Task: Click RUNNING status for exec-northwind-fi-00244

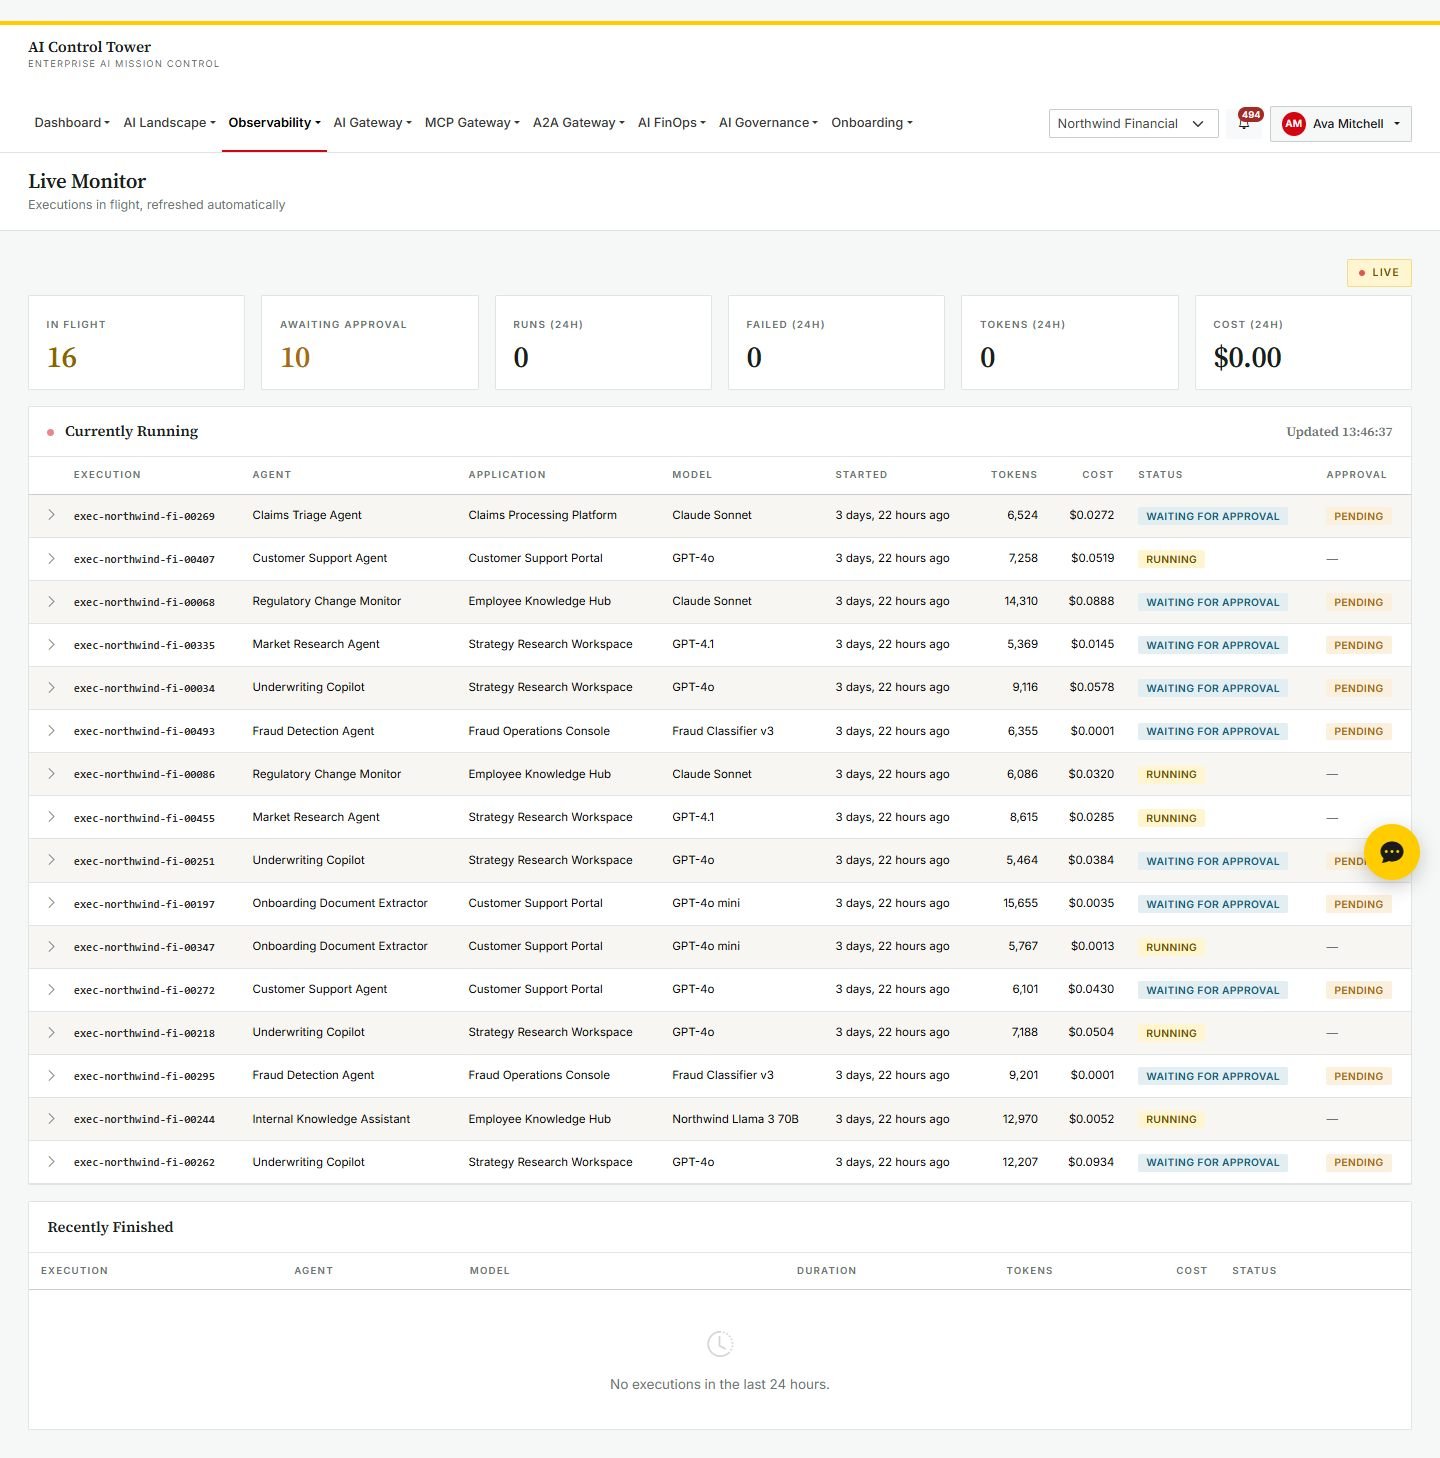Action: tap(1171, 1119)
